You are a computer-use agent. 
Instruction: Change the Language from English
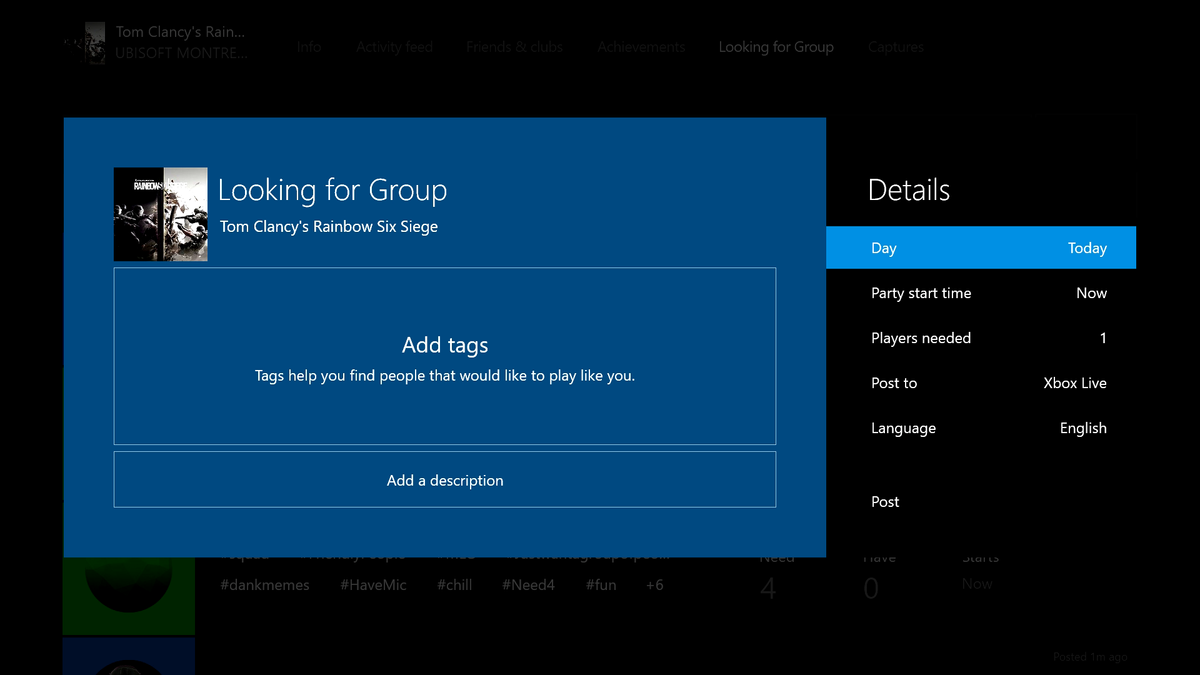pos(981,427)
